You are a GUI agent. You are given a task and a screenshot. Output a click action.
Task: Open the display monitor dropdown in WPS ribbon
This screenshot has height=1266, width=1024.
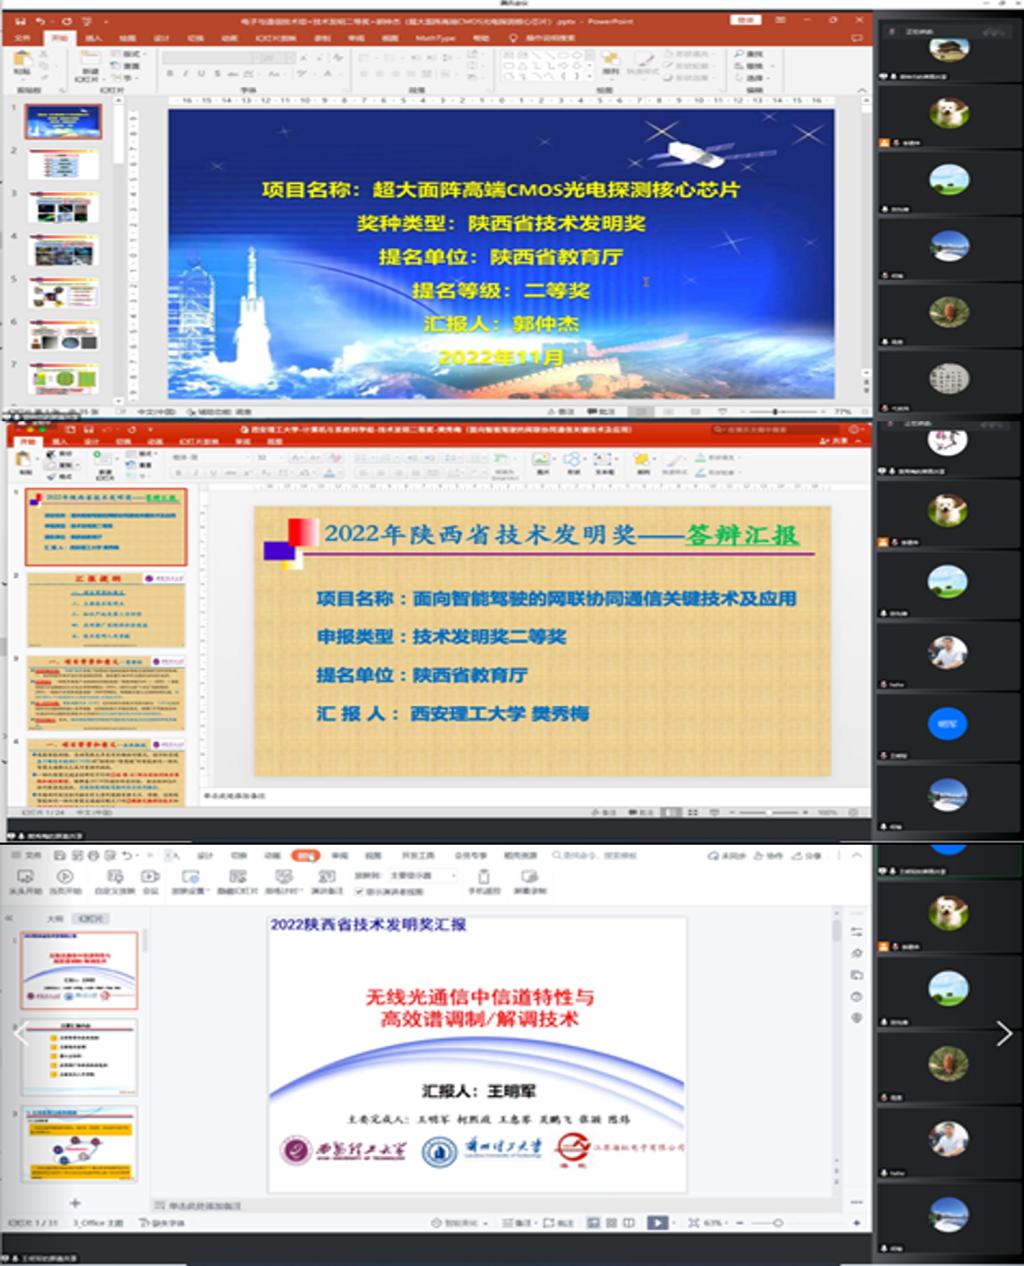[x=415, y=875]
